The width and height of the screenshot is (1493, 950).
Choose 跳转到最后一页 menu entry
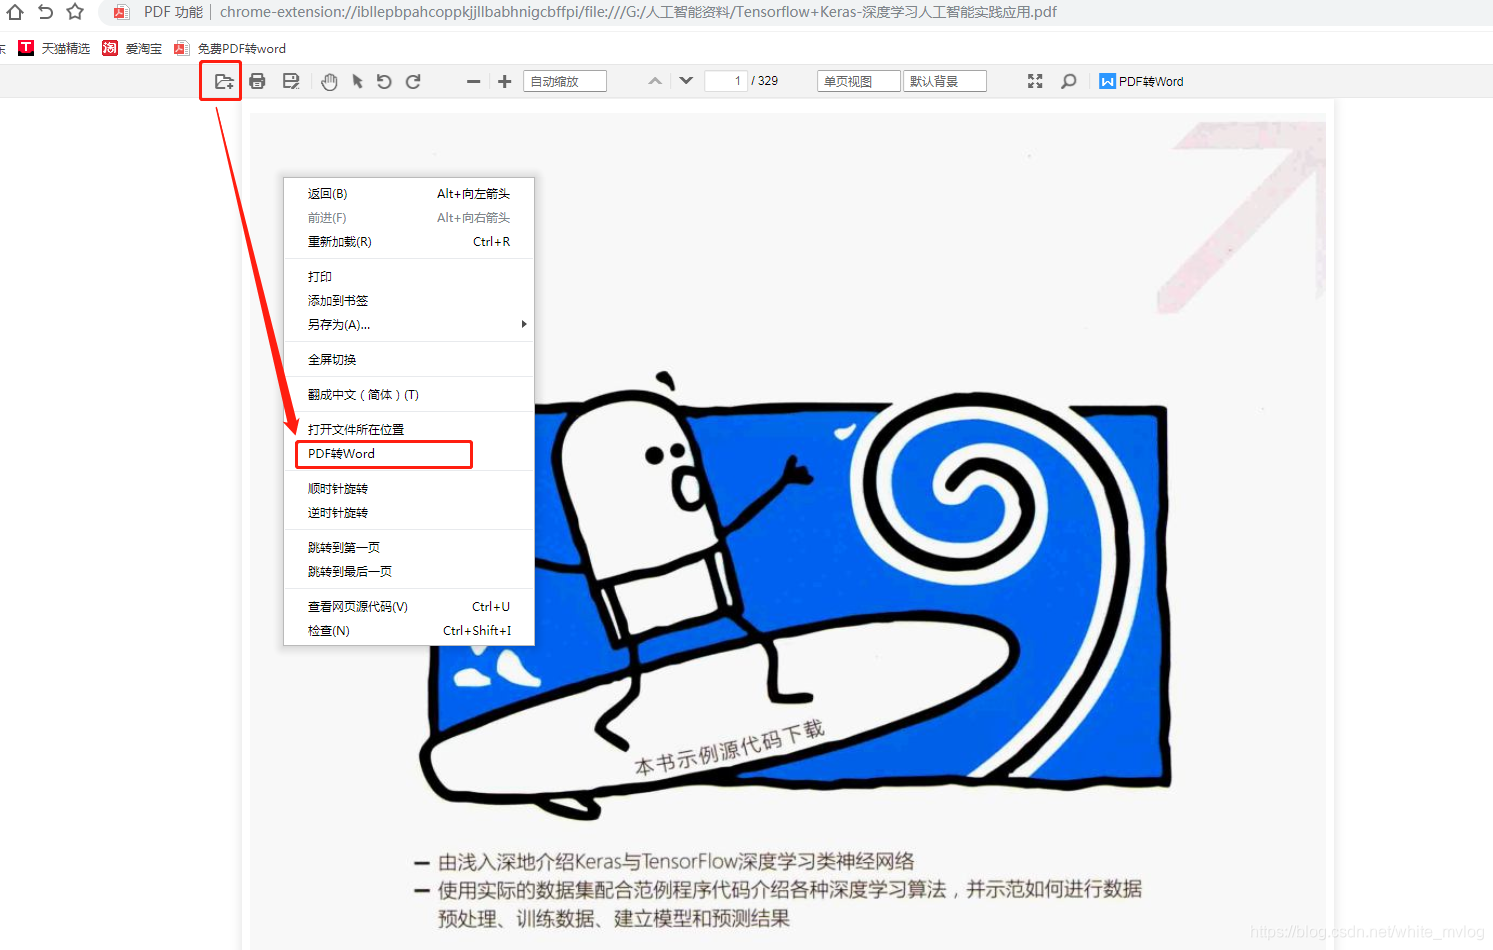(x=409, y=572)
